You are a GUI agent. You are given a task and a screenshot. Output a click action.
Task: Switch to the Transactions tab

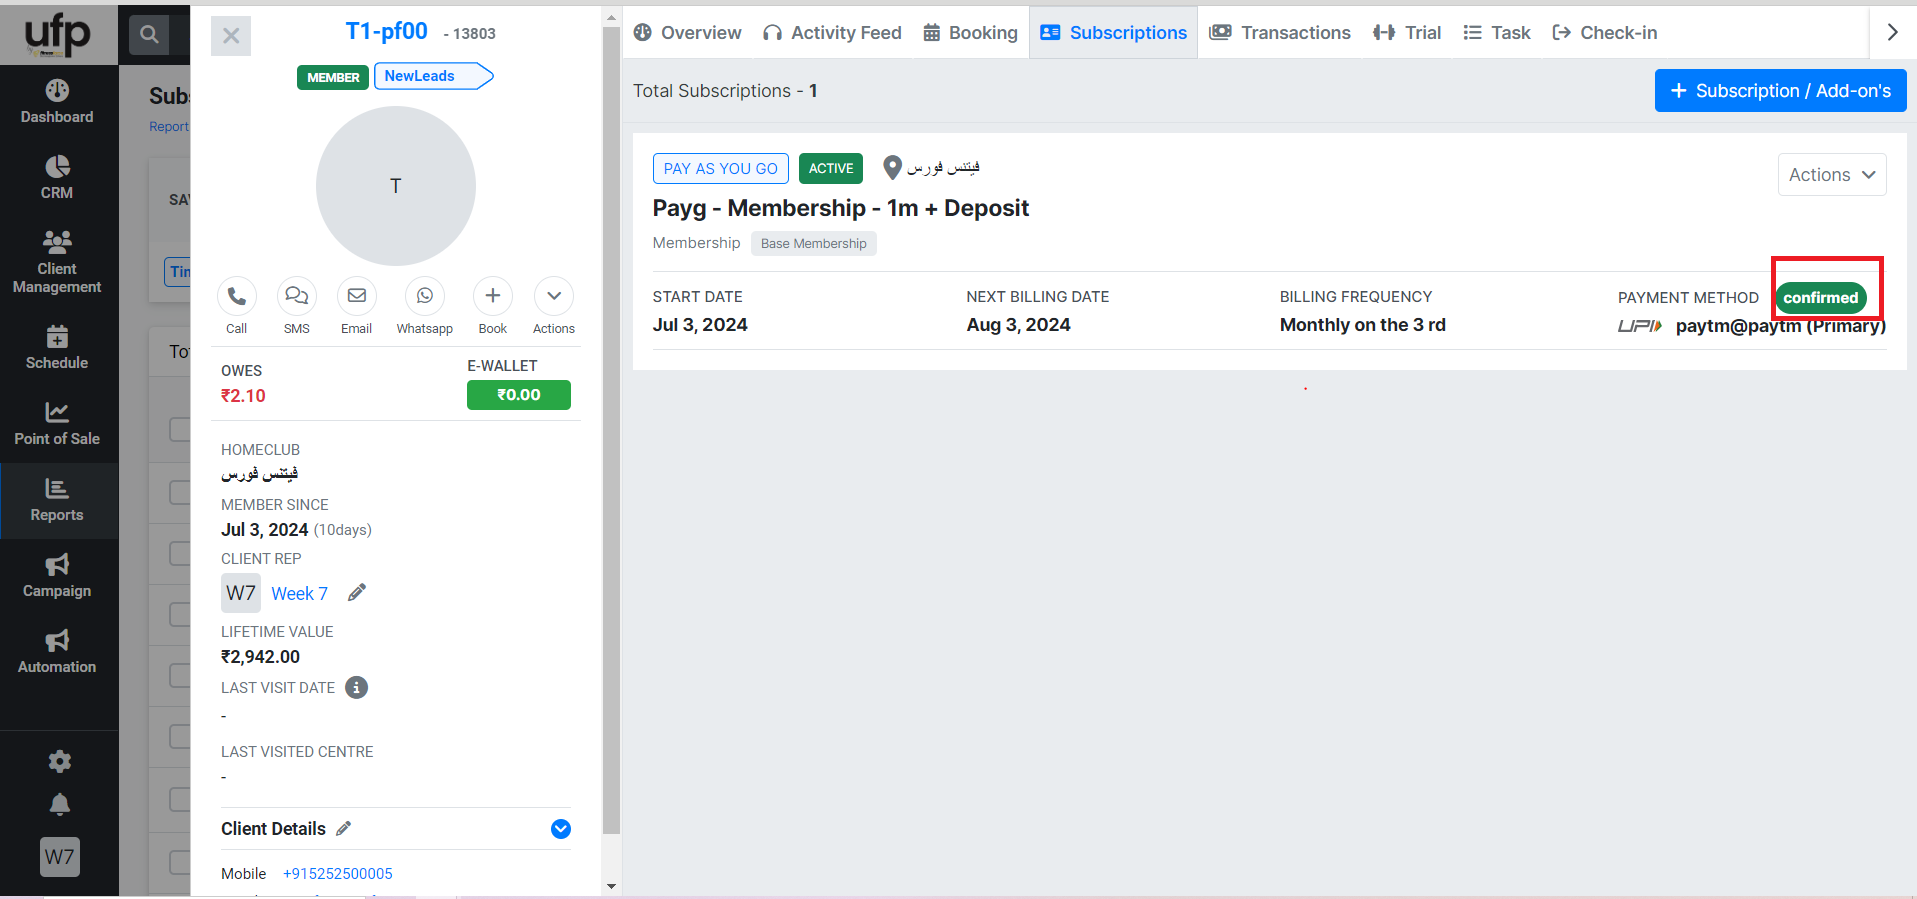click(1280, 33)
